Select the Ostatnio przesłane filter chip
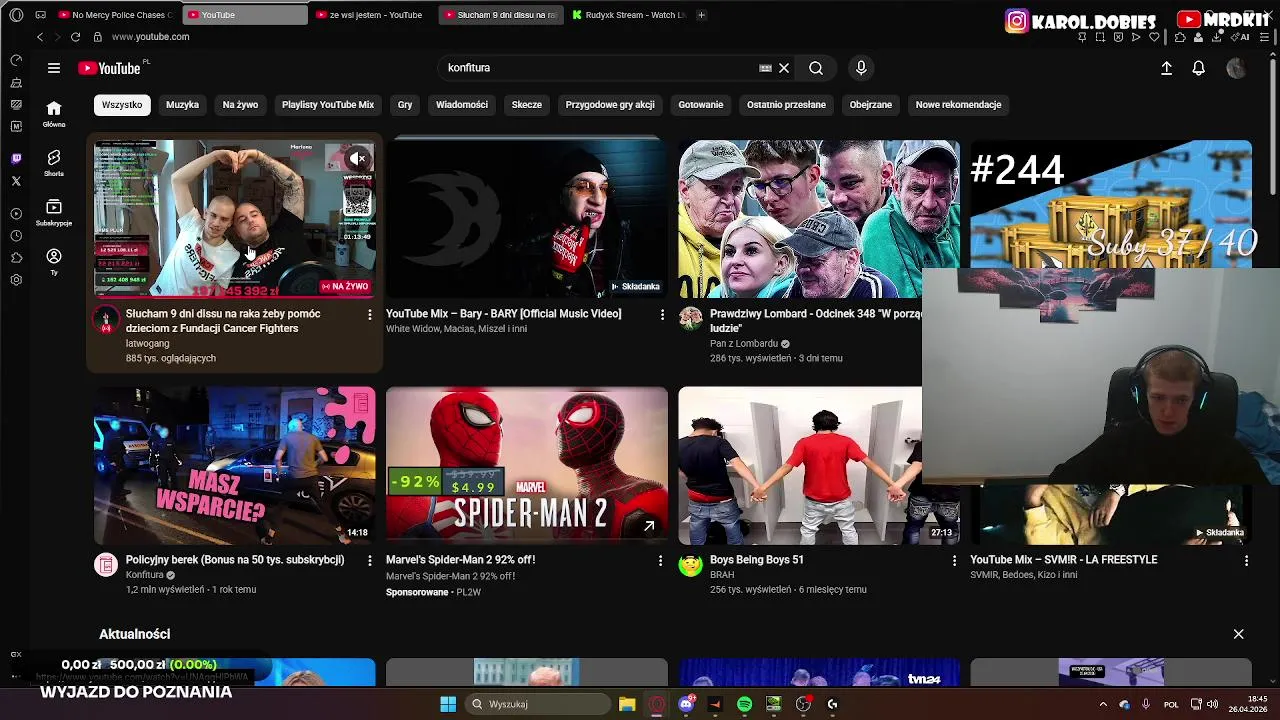The height and width of the screenshot is (720, 1280). [786, 104]
